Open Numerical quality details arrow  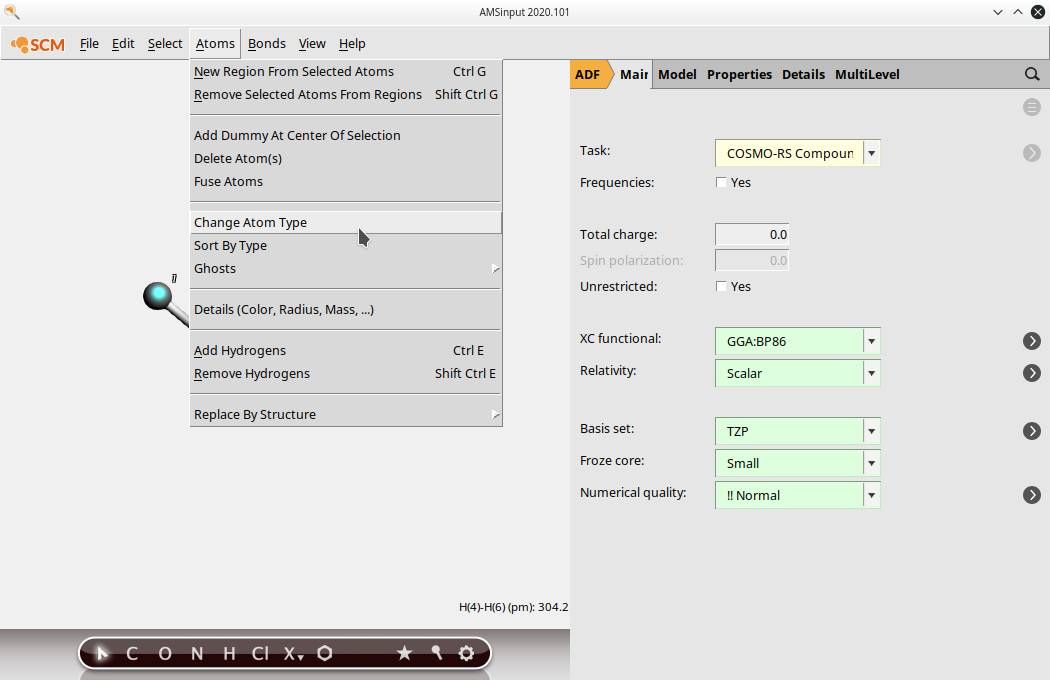pyautogui.click(x=1032, y=495)
